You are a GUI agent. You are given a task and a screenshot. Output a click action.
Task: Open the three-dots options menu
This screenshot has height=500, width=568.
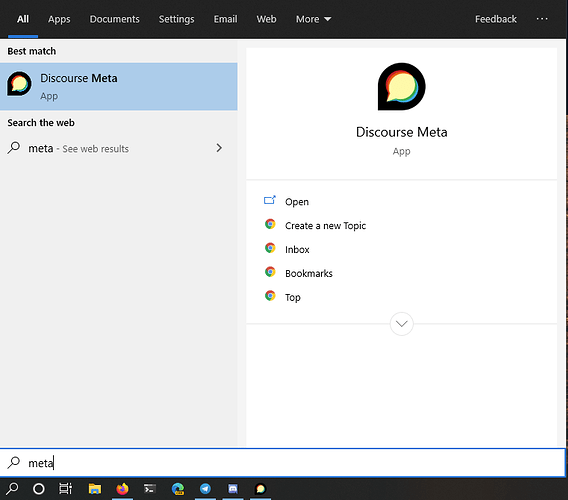coord(542,19)
